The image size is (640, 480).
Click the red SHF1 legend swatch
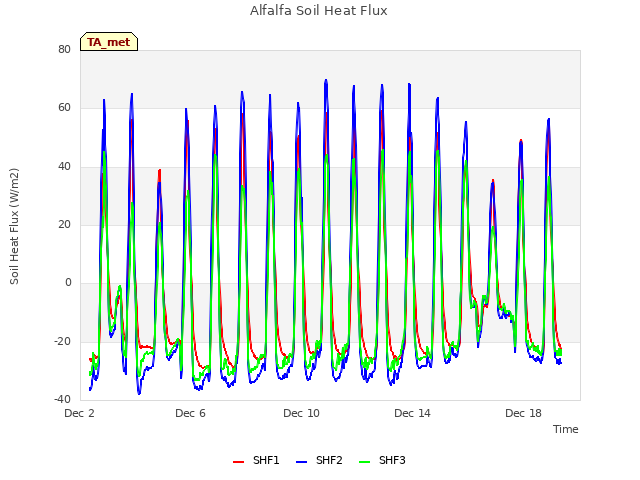tap(238, 462)
